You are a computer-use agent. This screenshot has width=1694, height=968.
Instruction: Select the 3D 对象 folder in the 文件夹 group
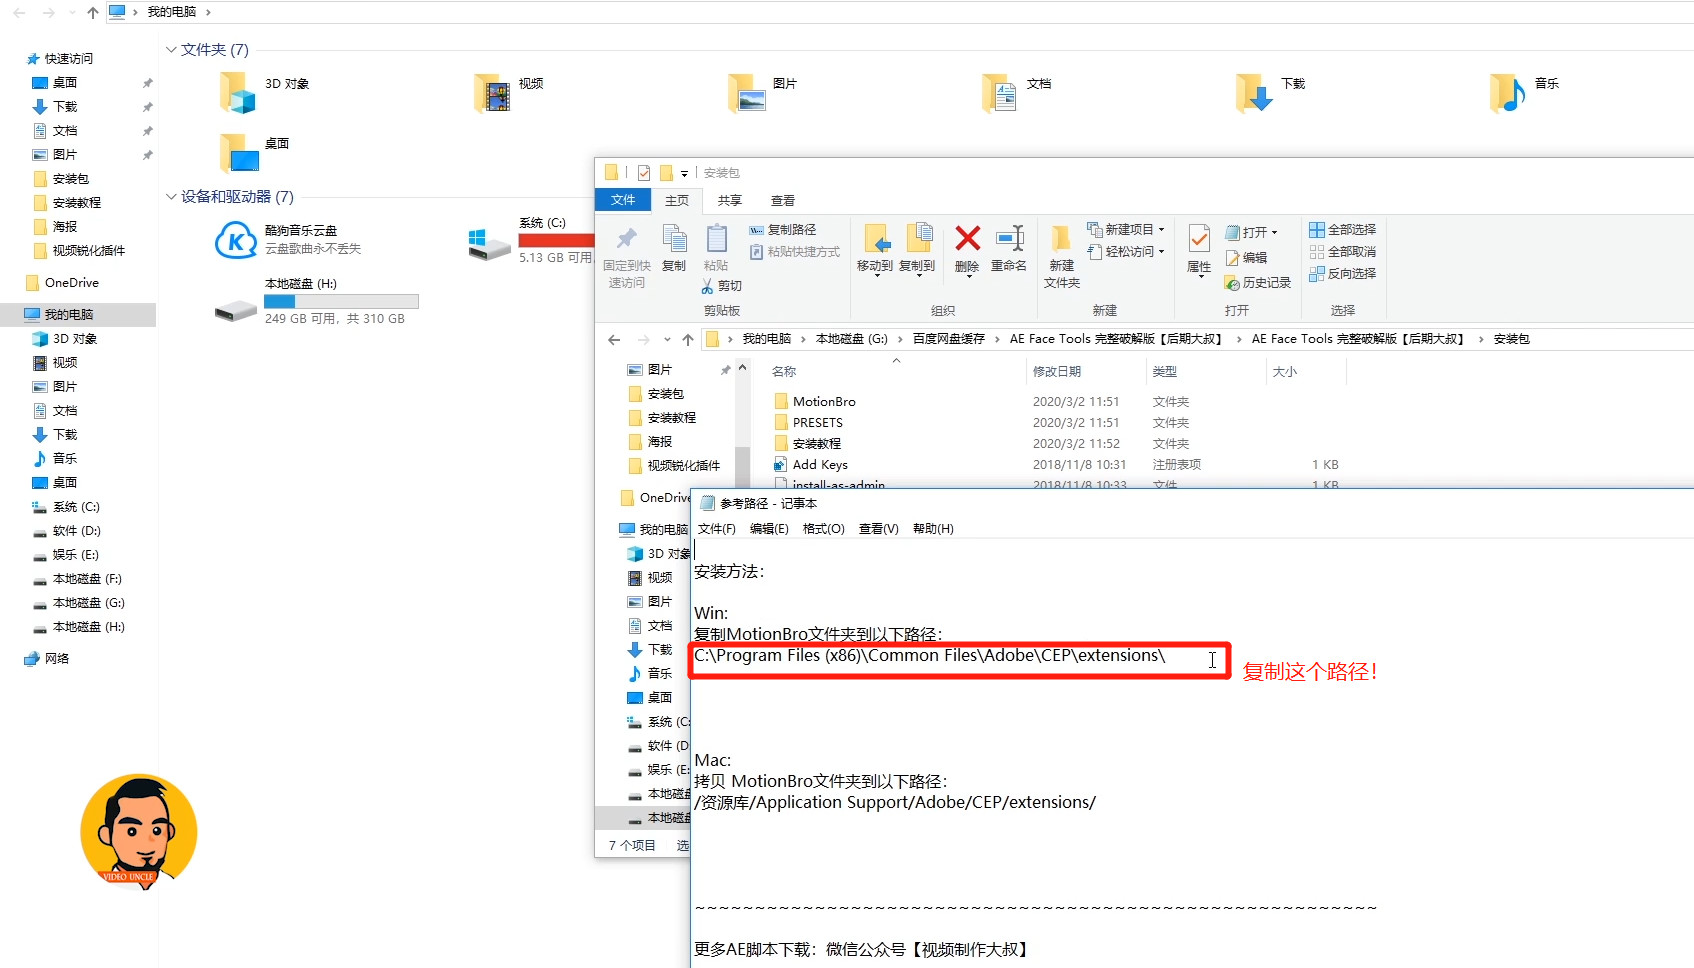[x=238, y=93]
